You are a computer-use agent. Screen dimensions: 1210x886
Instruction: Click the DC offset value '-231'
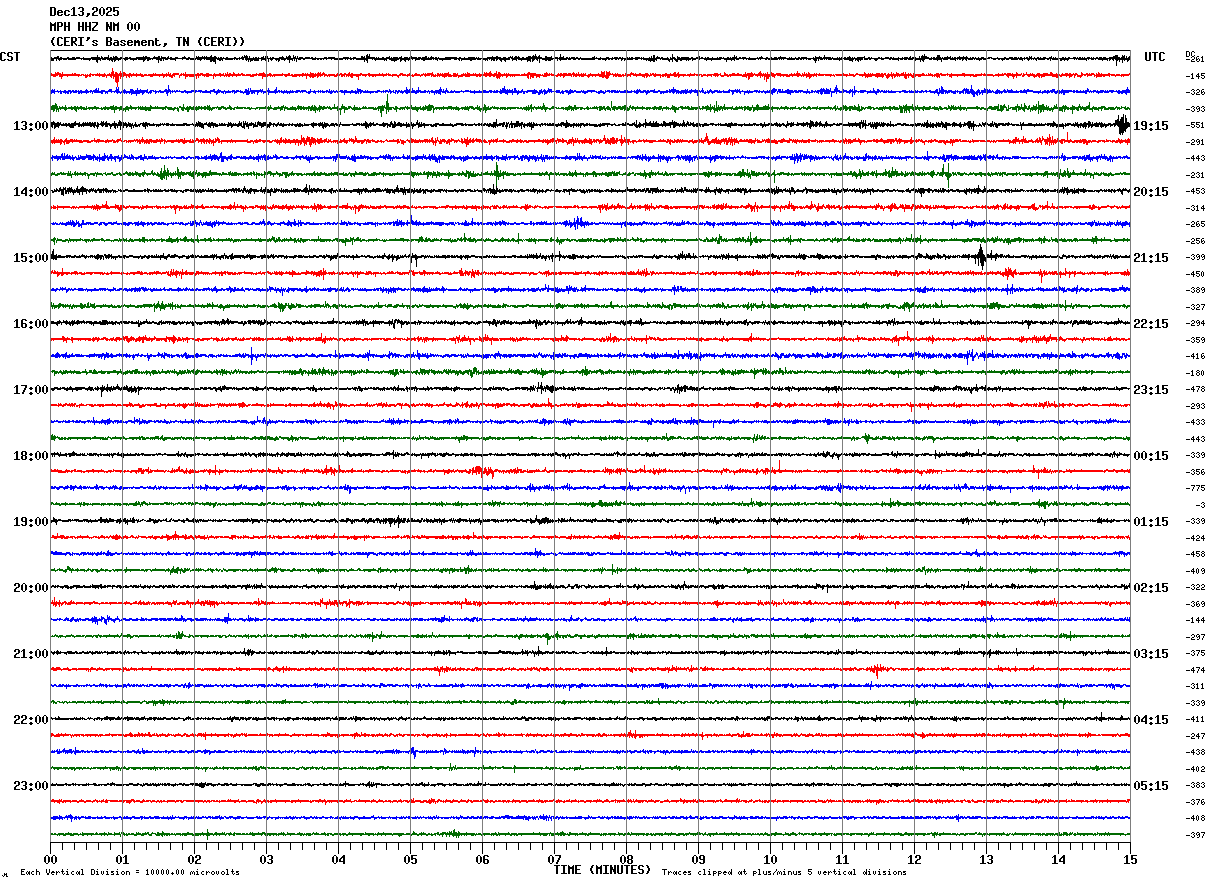[x=1195, y=175]
